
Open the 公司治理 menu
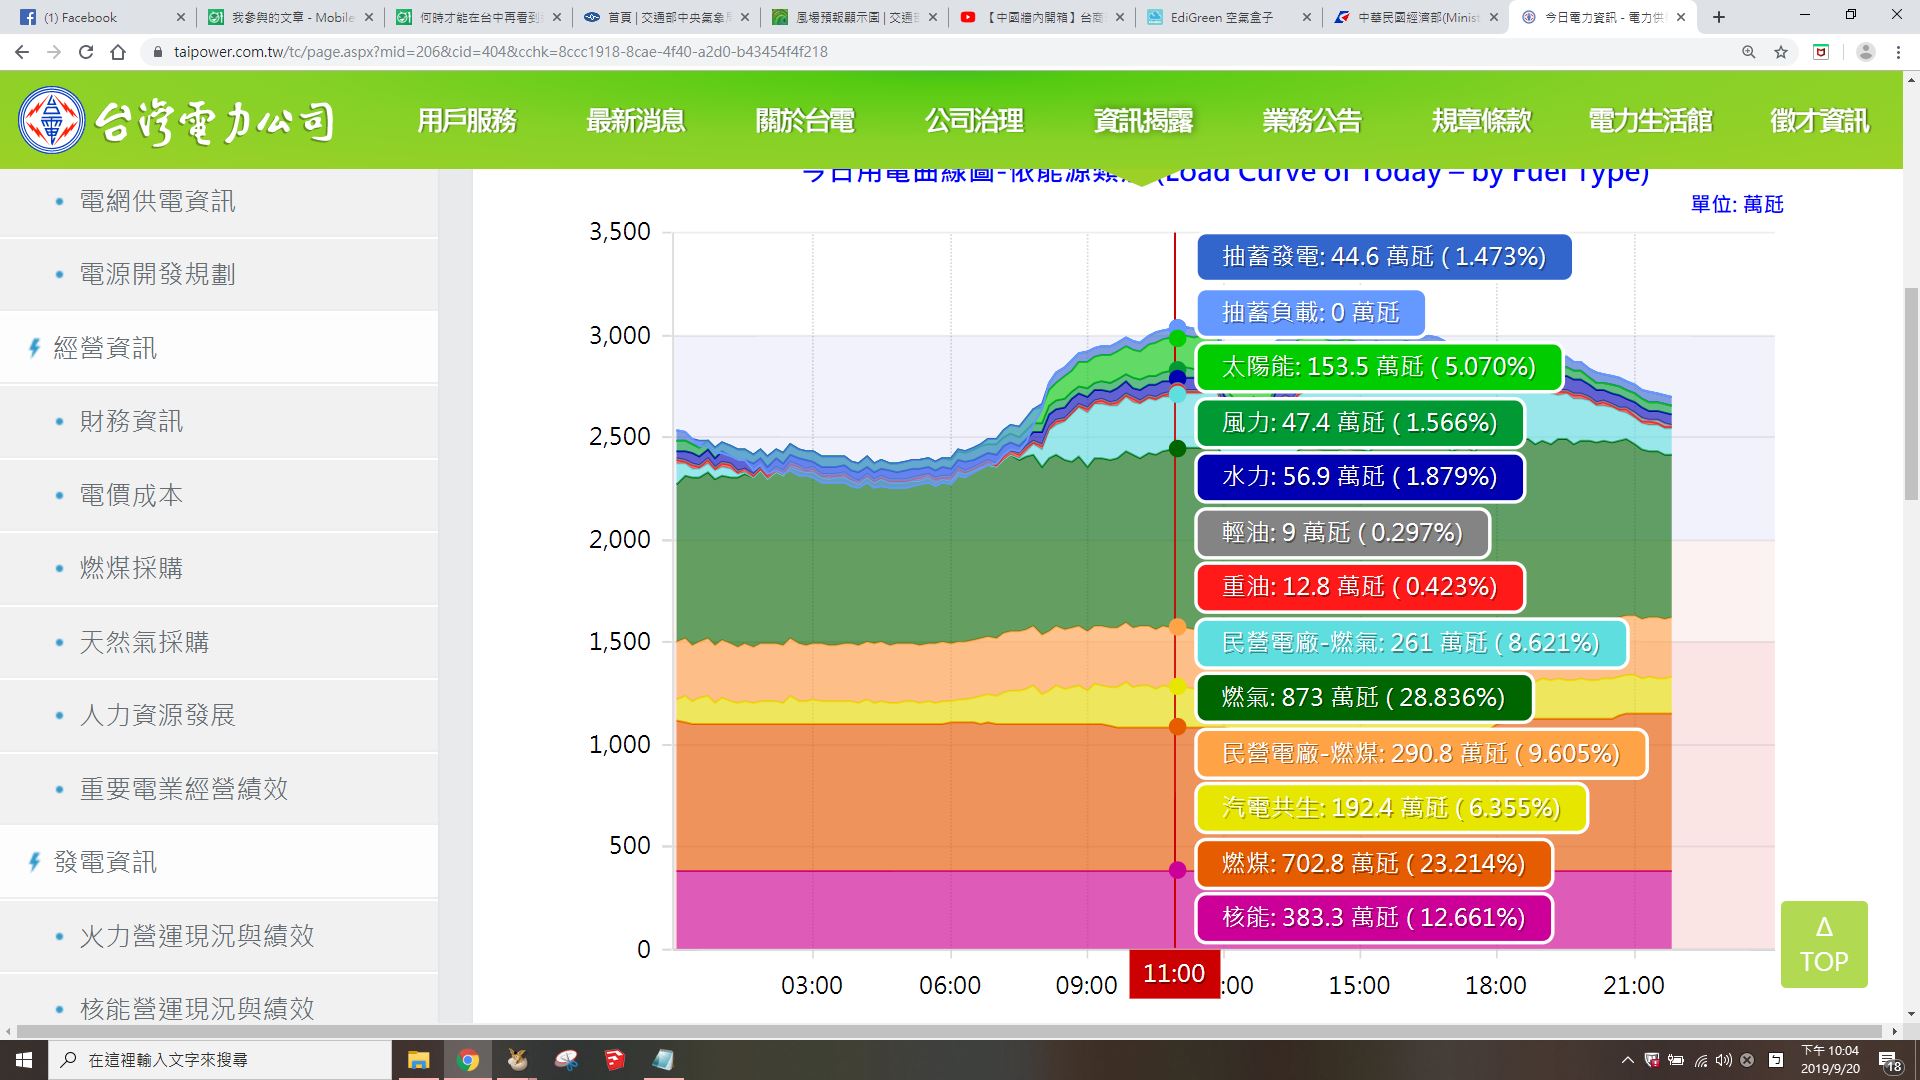(974, 121)
